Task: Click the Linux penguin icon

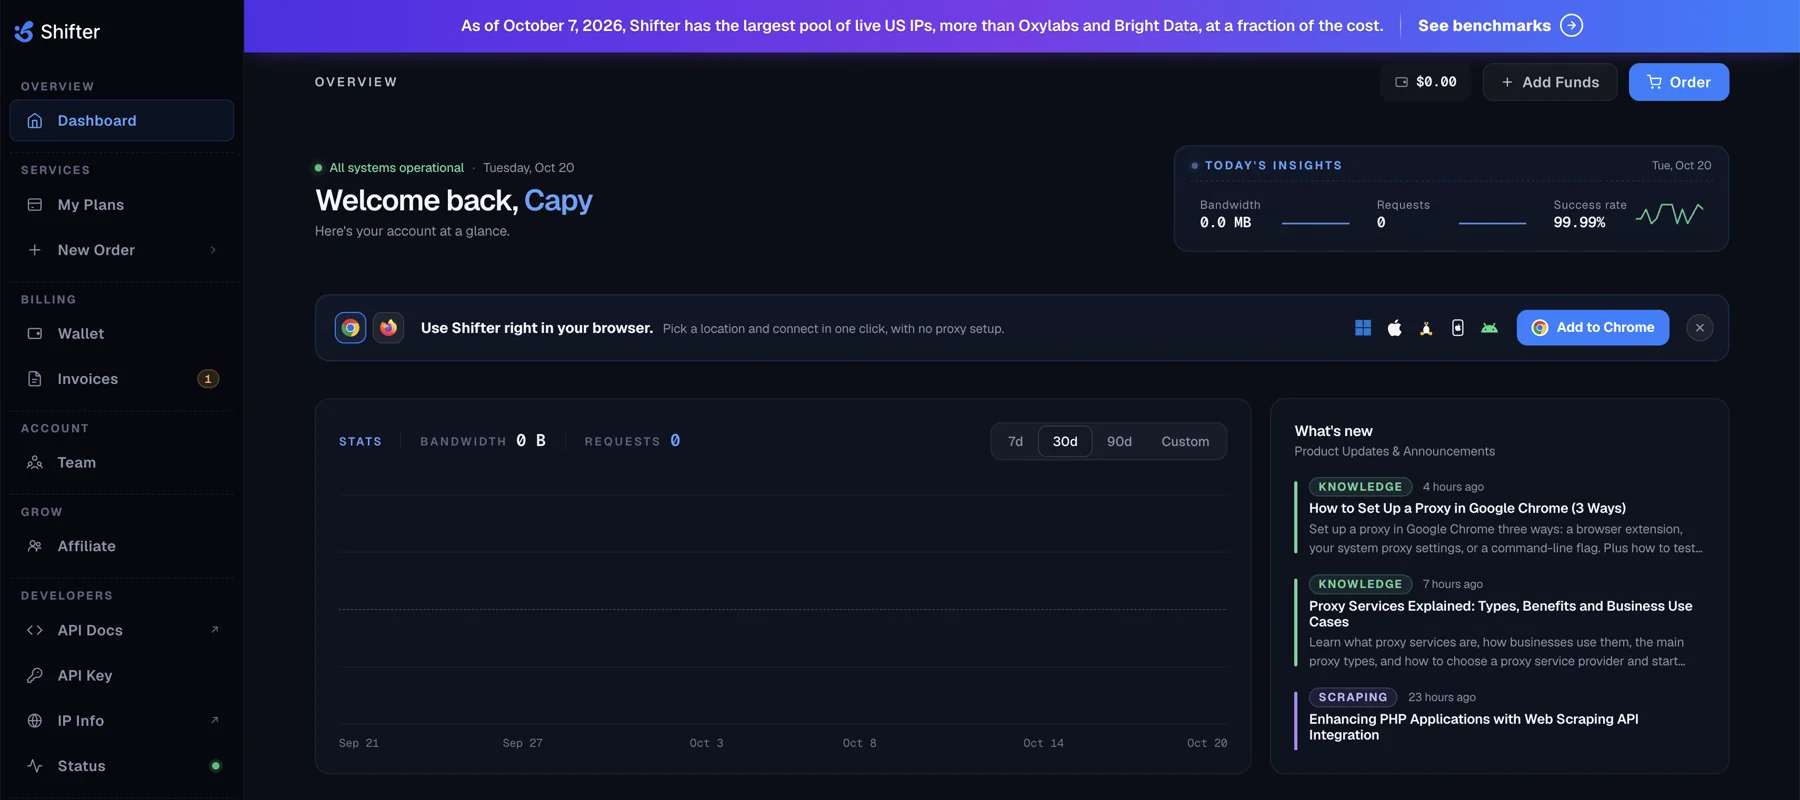Action: coord(1426,328)
